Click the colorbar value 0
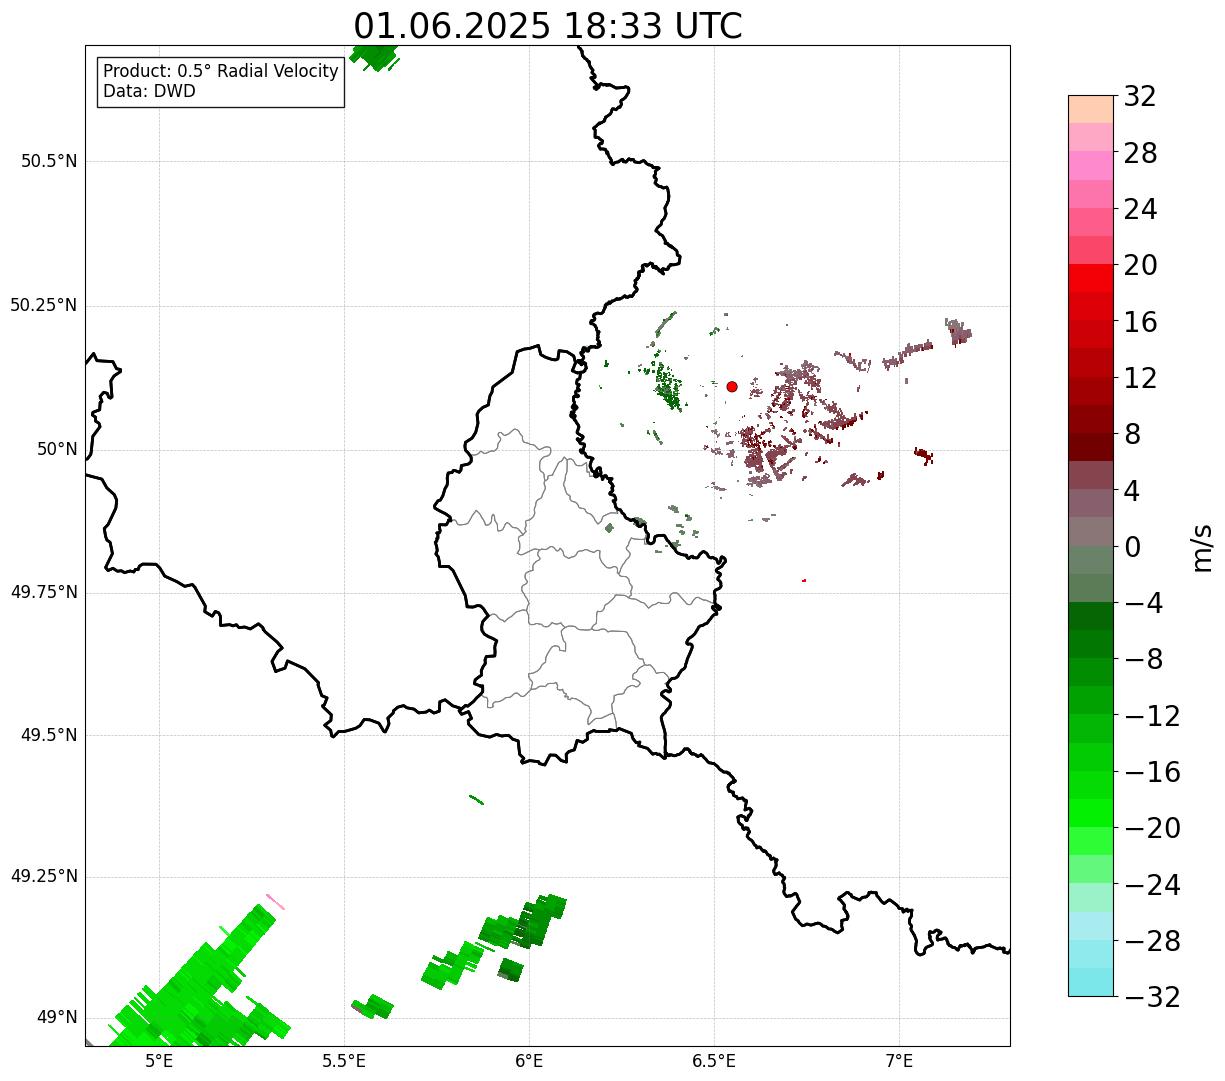The image size is (1225, 1081). tap(1132, 547)
